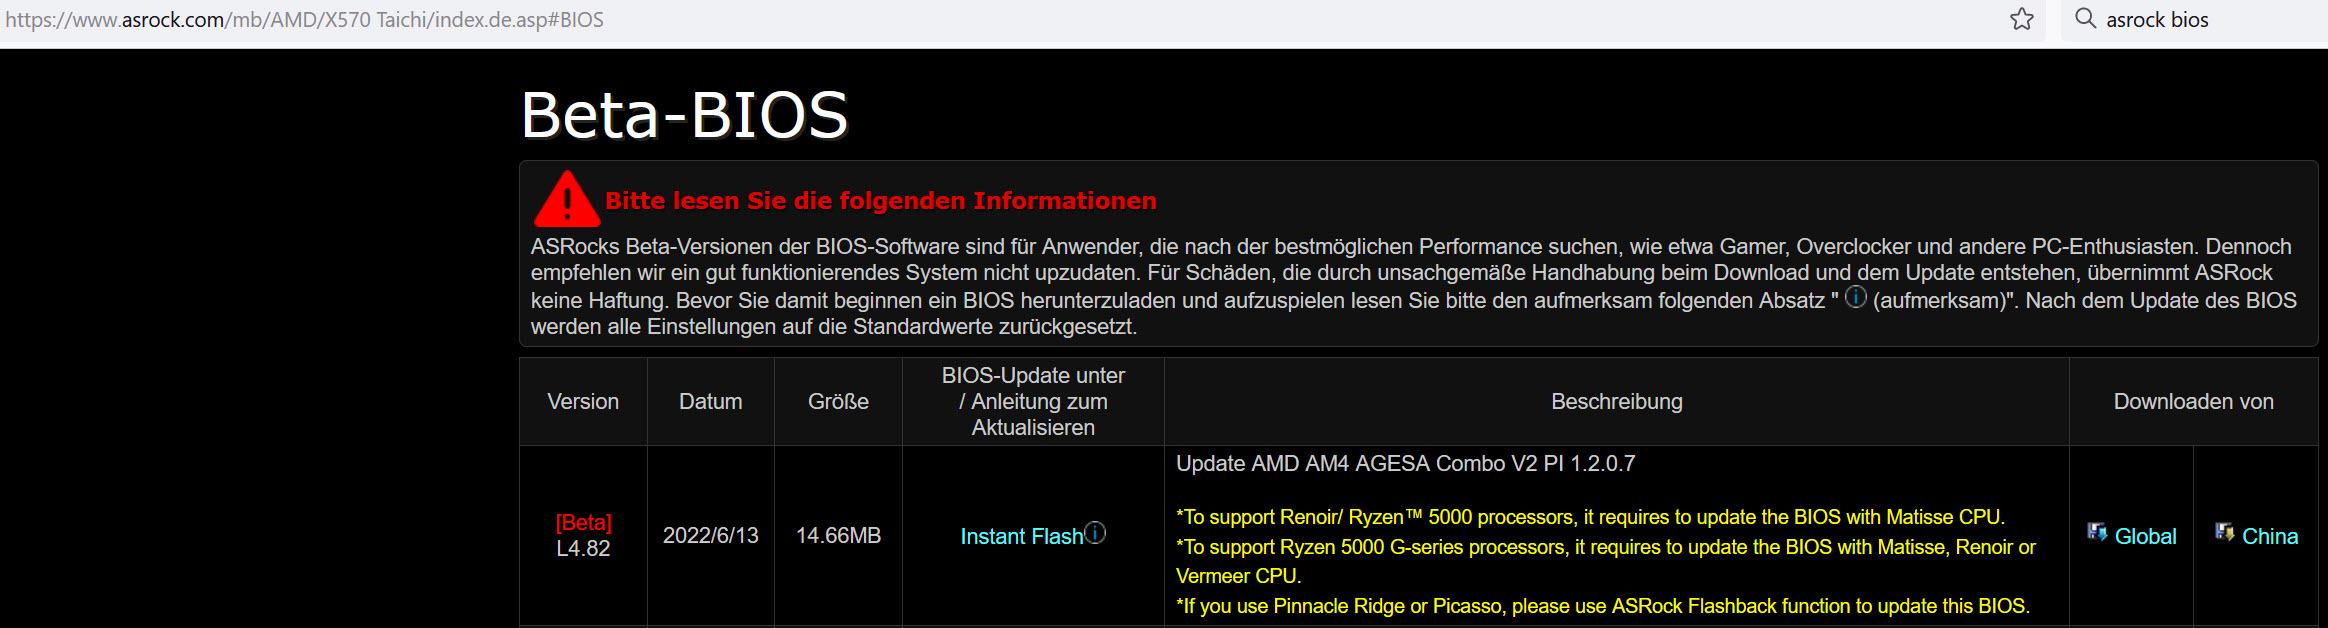The height and width of the screenshot is (628, 2328).
Task: Click the info icon beside Instant Flash
Action: tap(1095, 534)
